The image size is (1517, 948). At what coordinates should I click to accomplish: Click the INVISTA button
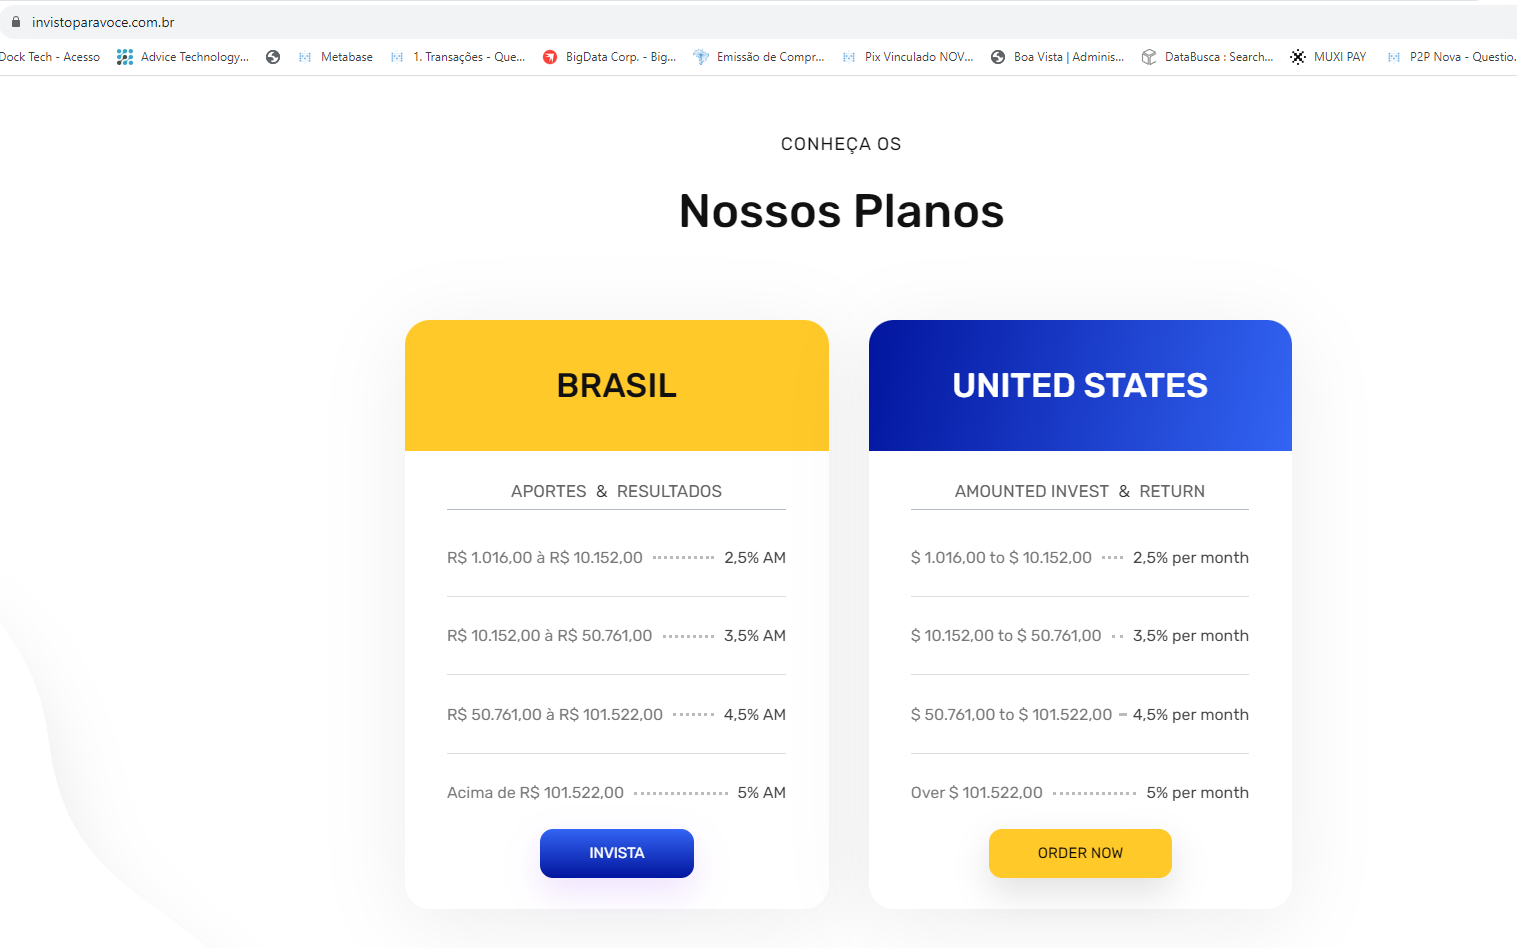[617, 853]
